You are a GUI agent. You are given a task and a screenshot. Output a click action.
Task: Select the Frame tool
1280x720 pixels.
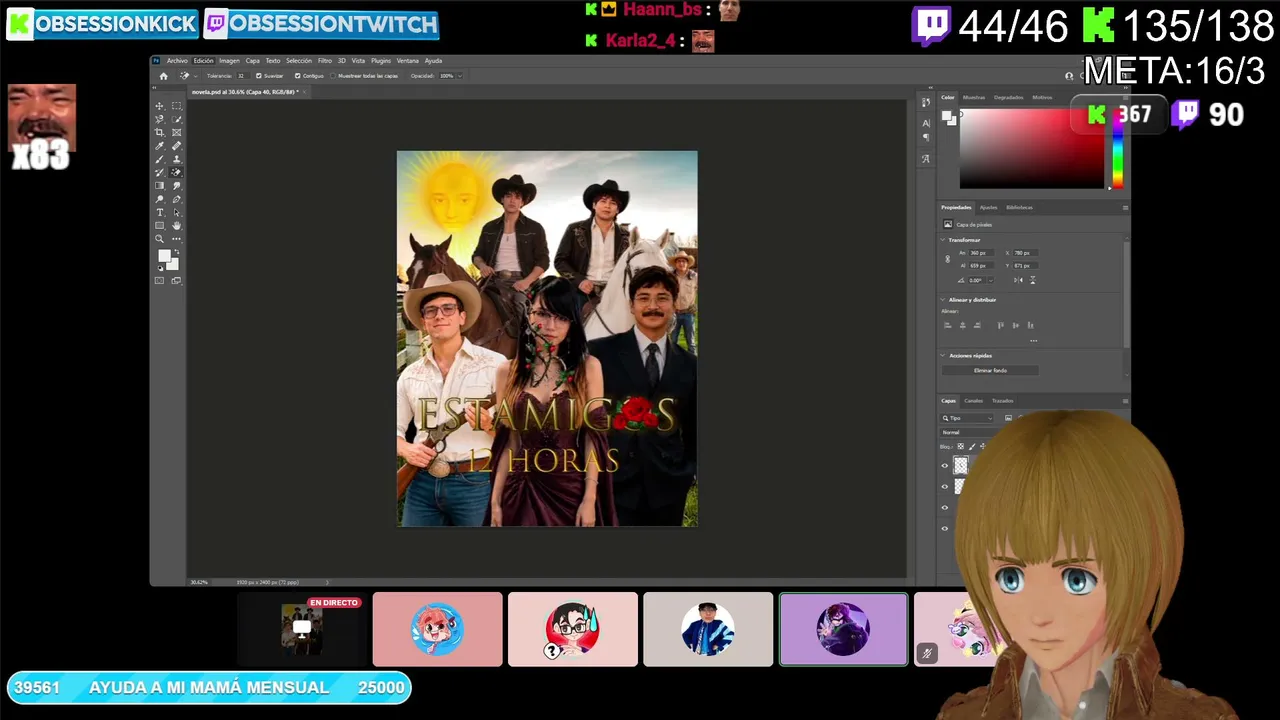pos(177,132)
